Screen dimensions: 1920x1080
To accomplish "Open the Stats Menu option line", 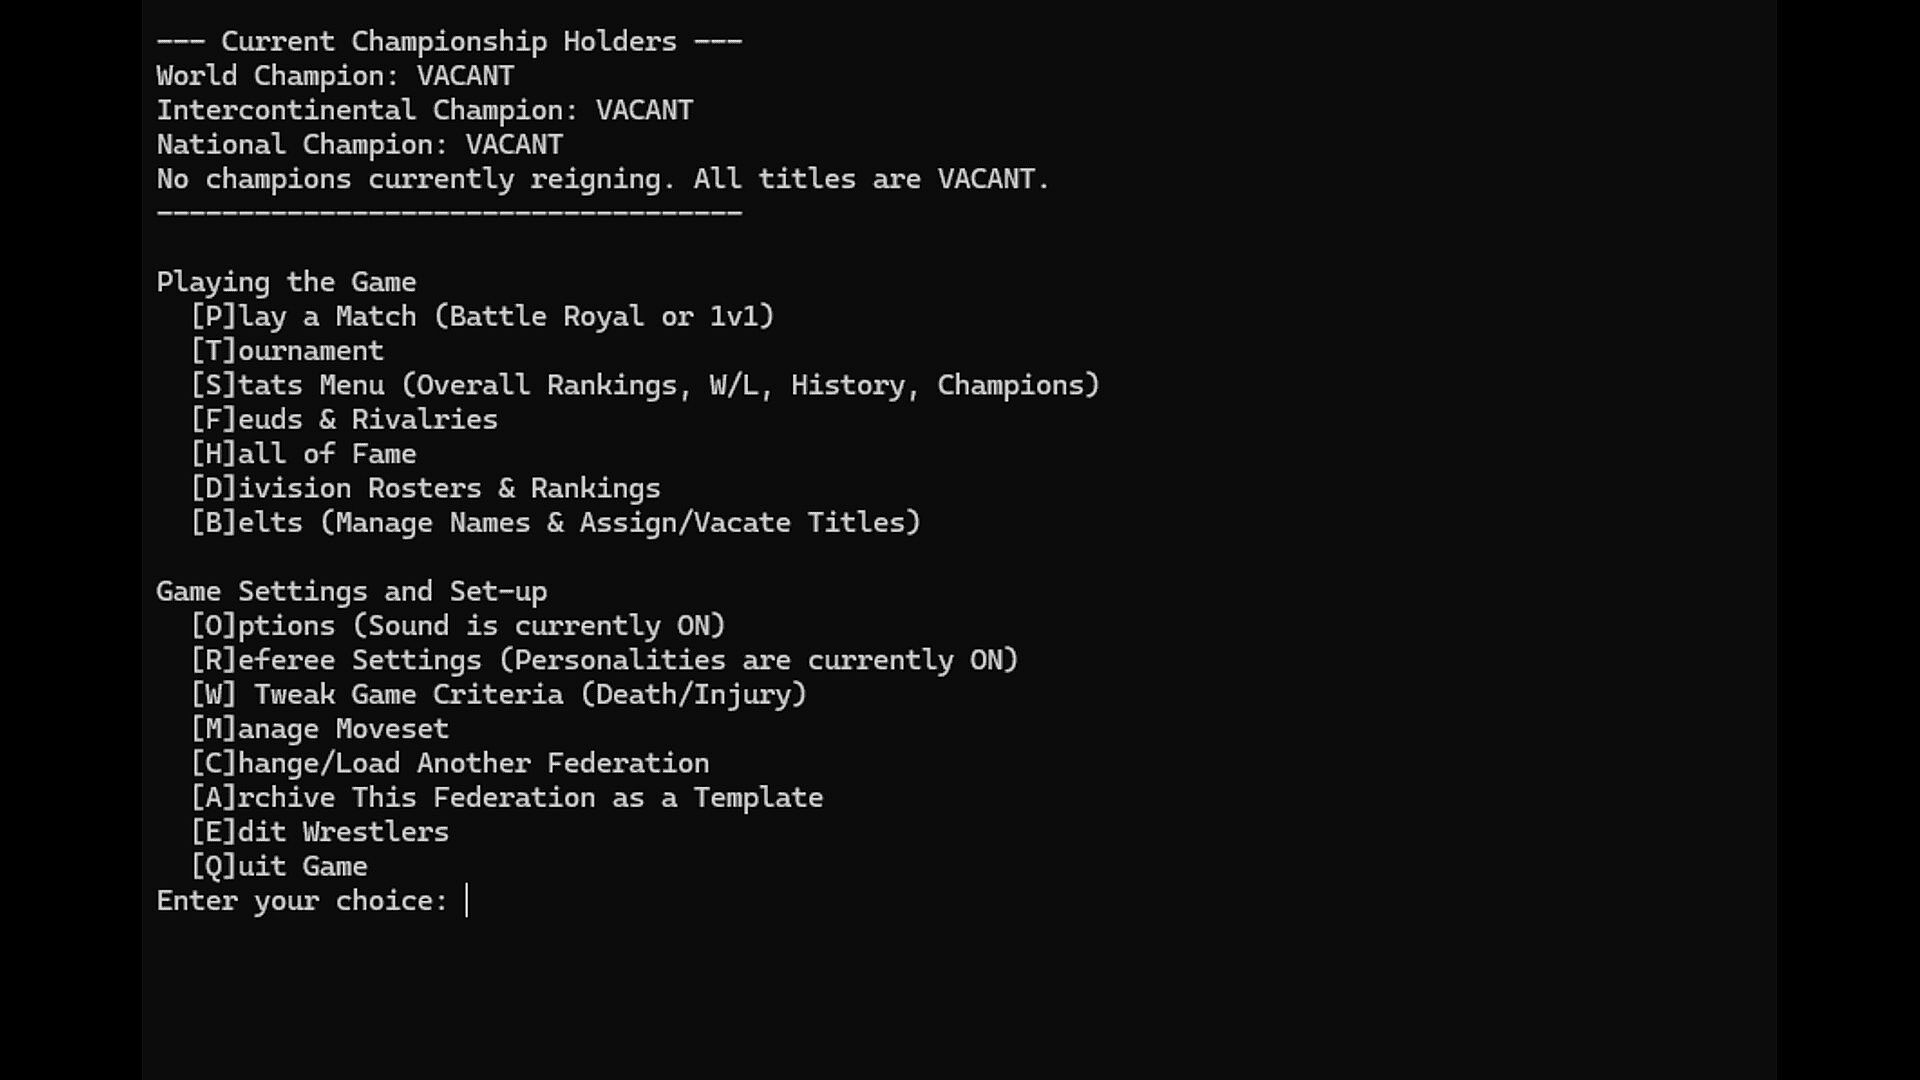I will click(x=645, y=385).
